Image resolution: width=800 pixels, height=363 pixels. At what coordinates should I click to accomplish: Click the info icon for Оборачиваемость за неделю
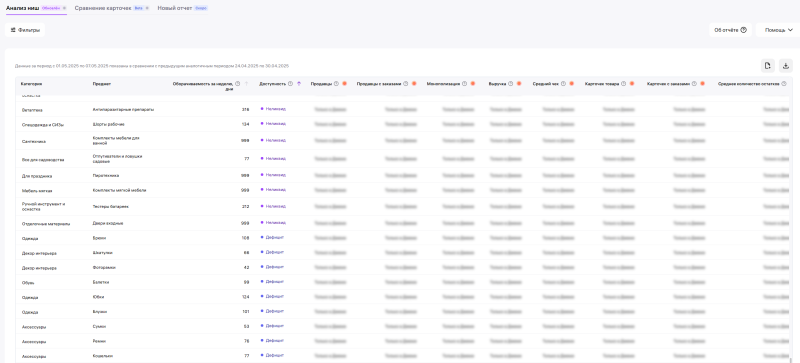click(238, 84)
